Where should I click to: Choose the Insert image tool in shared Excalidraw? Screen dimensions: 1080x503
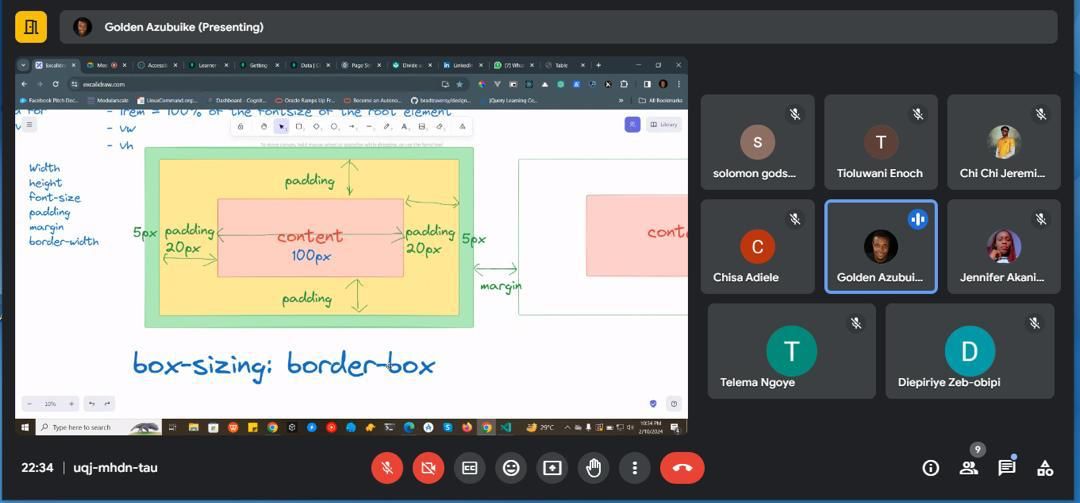[x=422, y=127]
